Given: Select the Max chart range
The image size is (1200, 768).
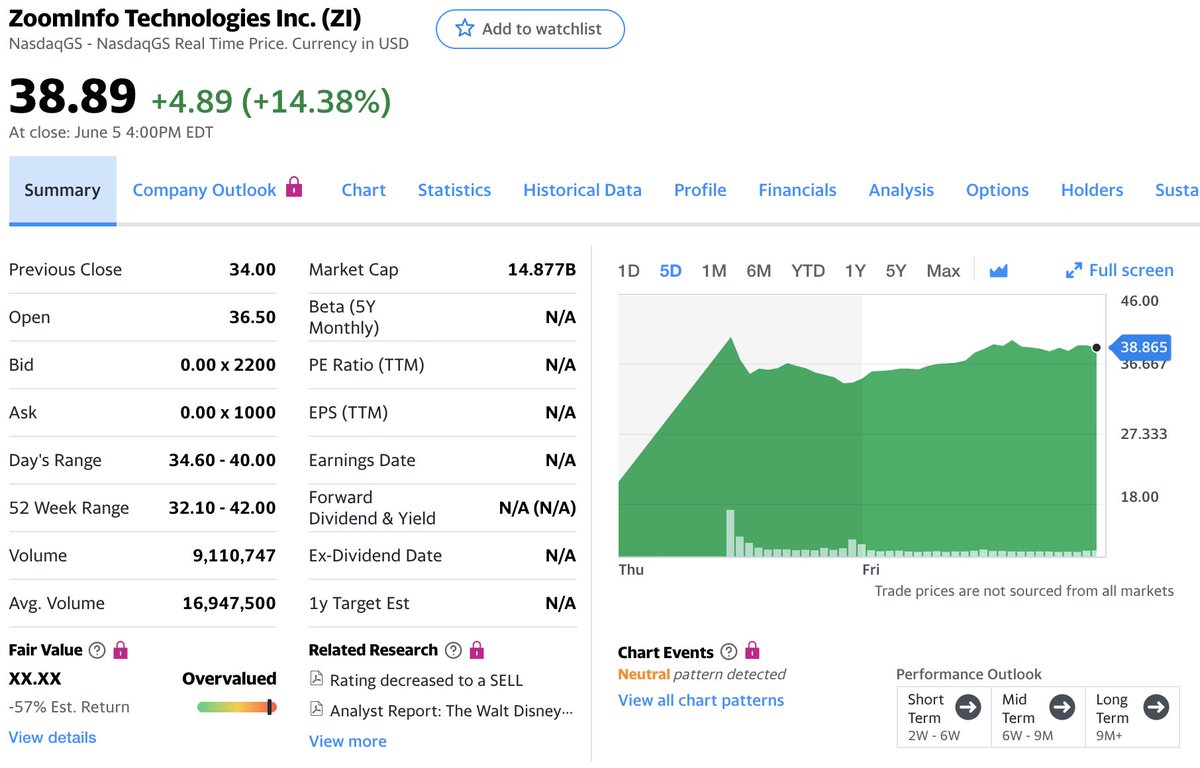Looking at the screenshot, I should pyautogui.click(x=943, y=271).
